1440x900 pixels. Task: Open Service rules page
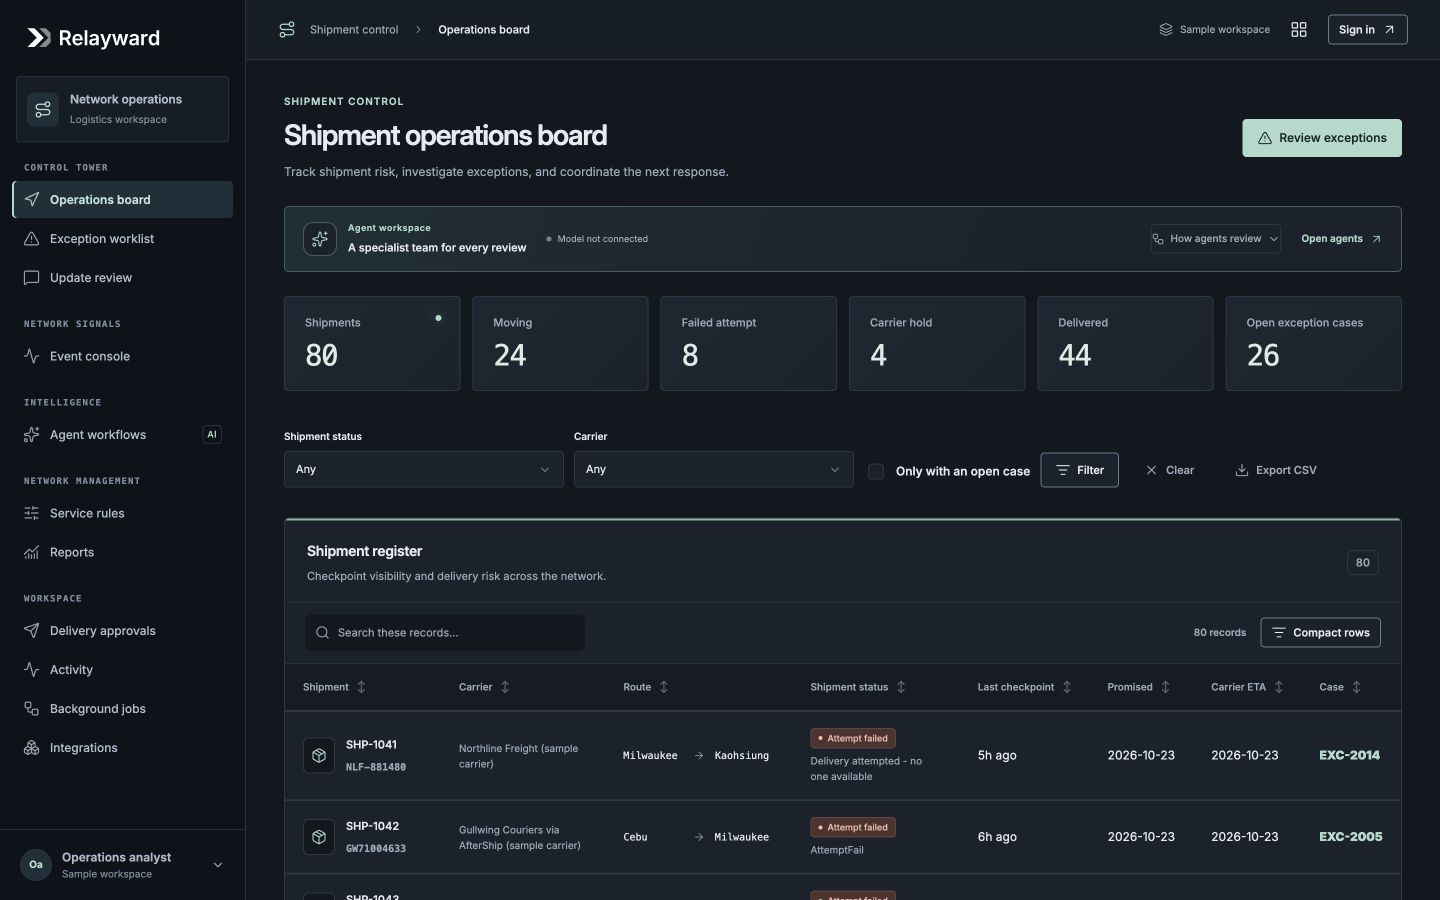123,513
